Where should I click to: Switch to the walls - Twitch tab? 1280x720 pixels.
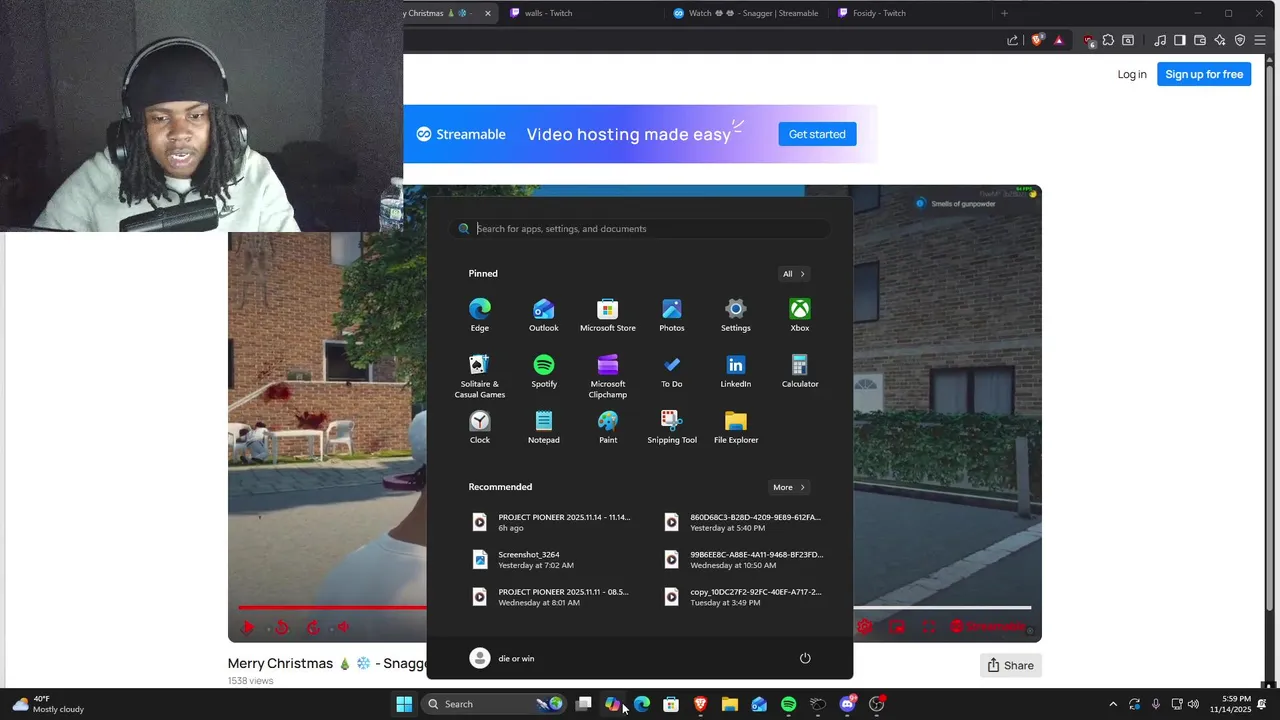583,13
